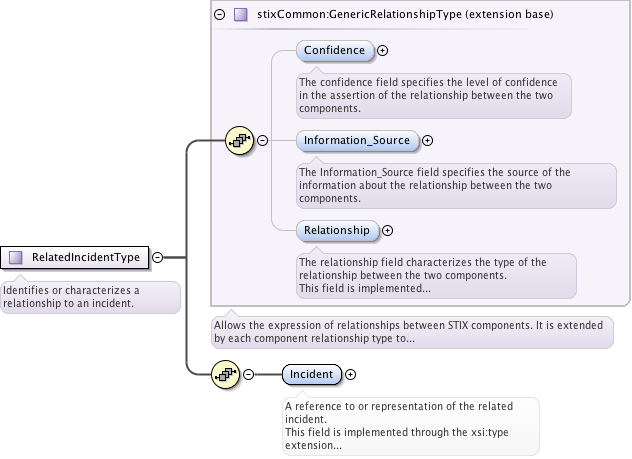Click the lower sequence compositor icon
This screenshot has height=459, width=632.
coord(226,374)
